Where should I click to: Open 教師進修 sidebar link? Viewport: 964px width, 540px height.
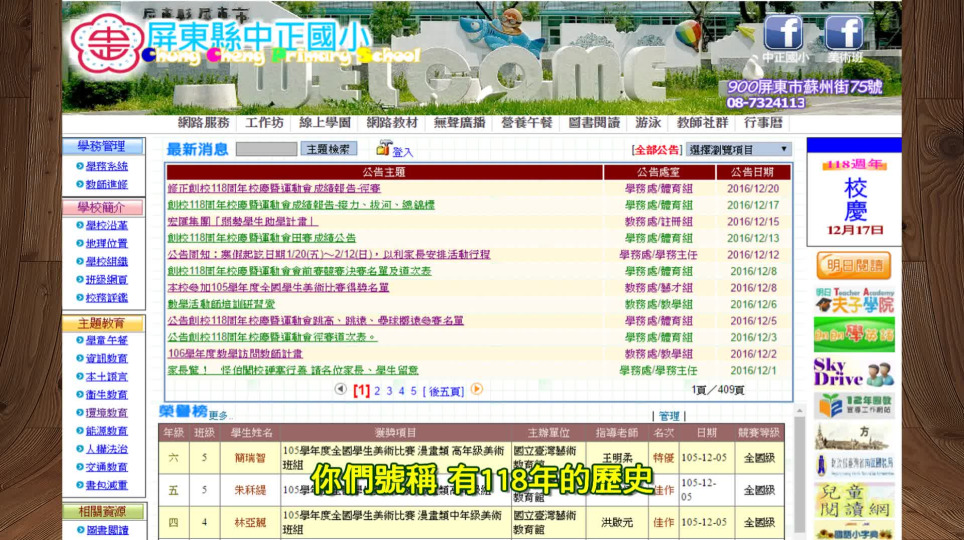(x=106, y=185)
